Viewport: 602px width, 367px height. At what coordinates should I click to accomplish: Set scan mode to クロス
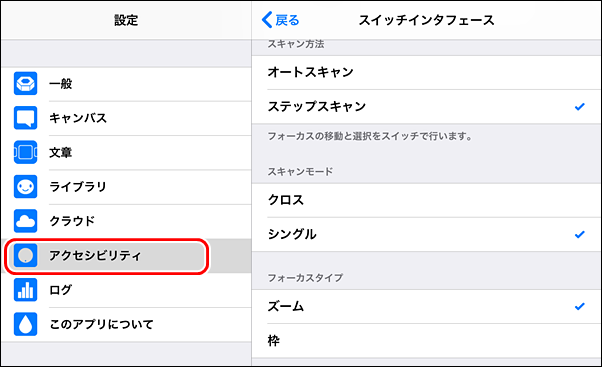pos(427,200)
